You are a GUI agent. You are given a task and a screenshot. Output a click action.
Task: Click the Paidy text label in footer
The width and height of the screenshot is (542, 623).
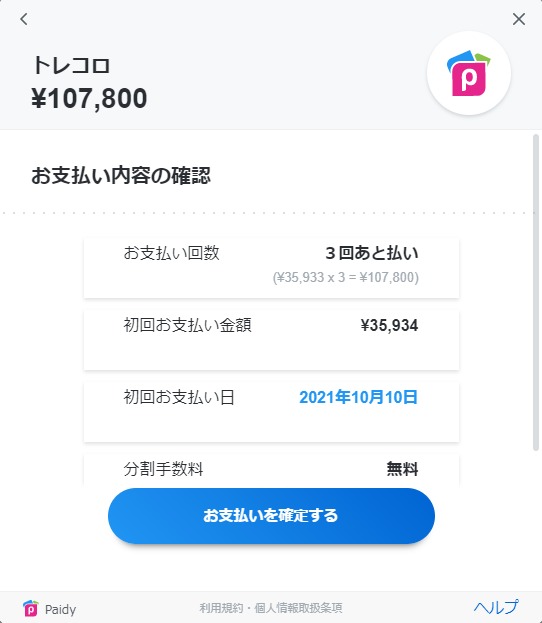(x=60, y=609)
